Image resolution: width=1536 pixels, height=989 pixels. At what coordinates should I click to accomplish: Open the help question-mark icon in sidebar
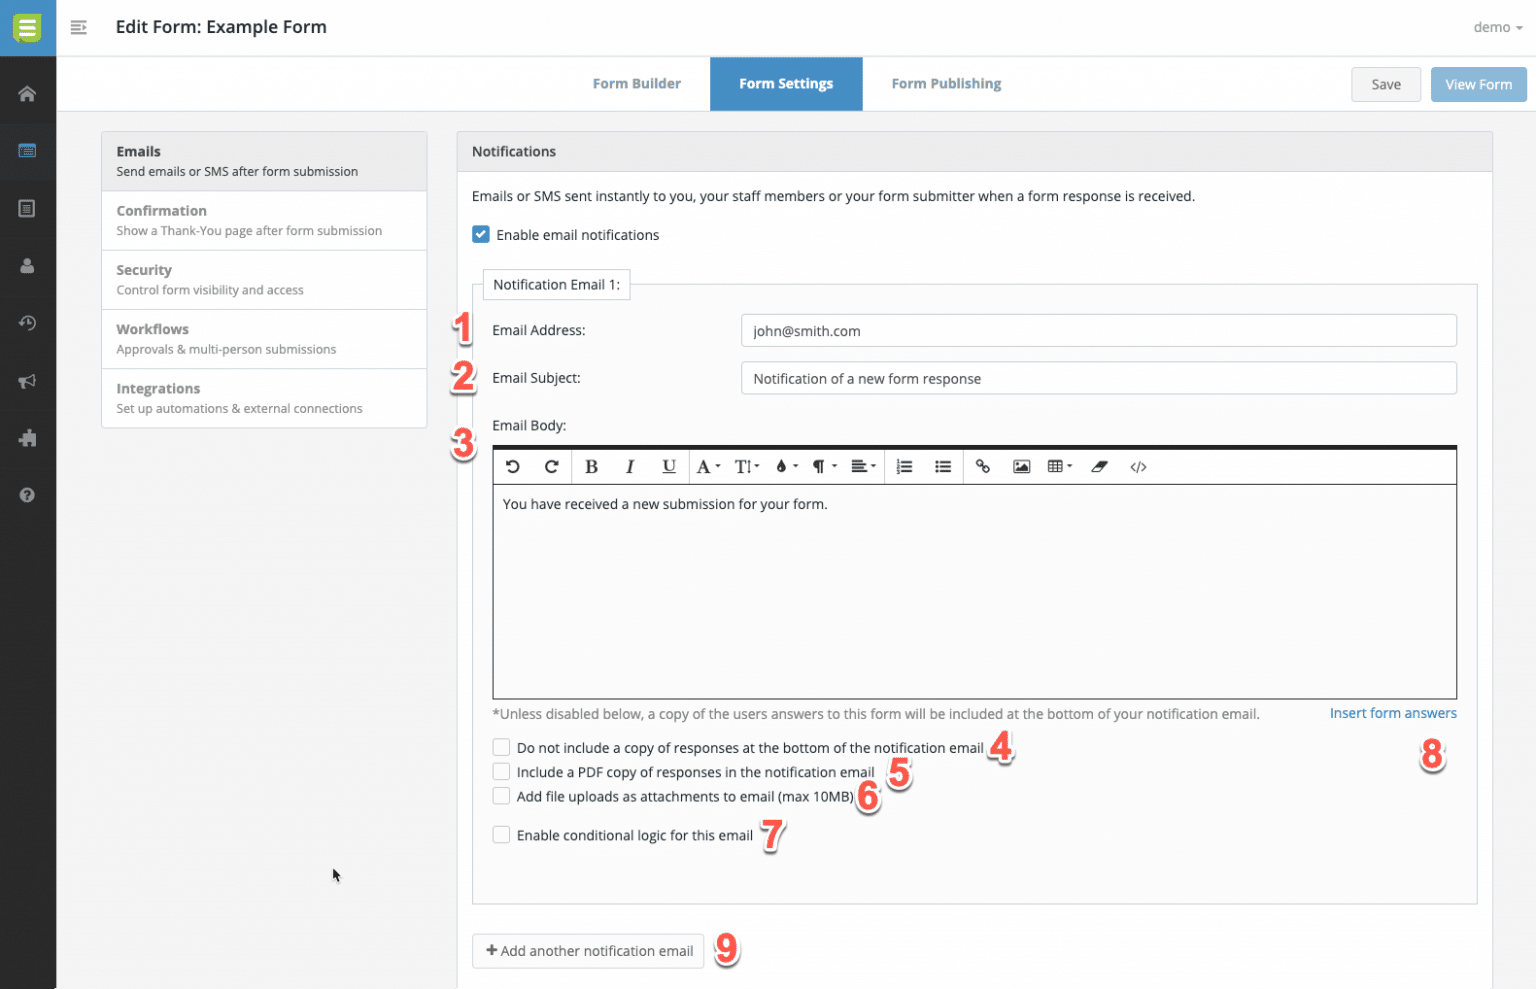click(28, 494)
